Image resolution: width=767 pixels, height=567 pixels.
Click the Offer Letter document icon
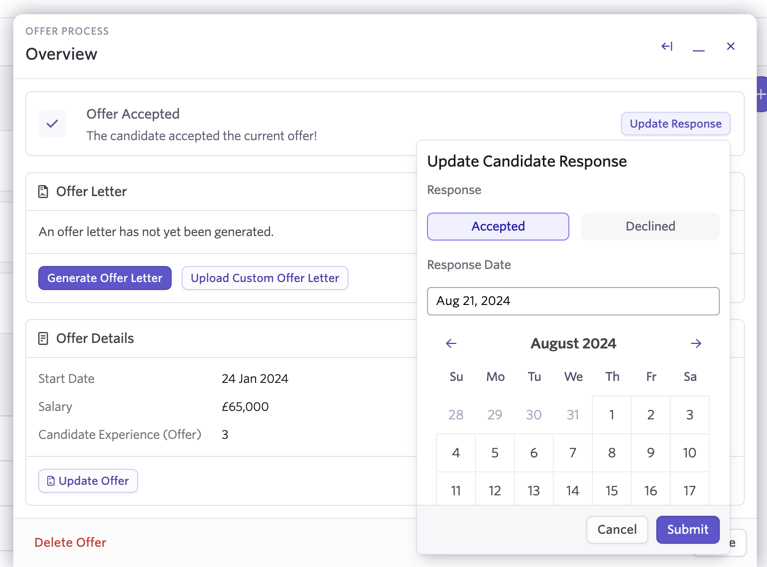[43, 192]
